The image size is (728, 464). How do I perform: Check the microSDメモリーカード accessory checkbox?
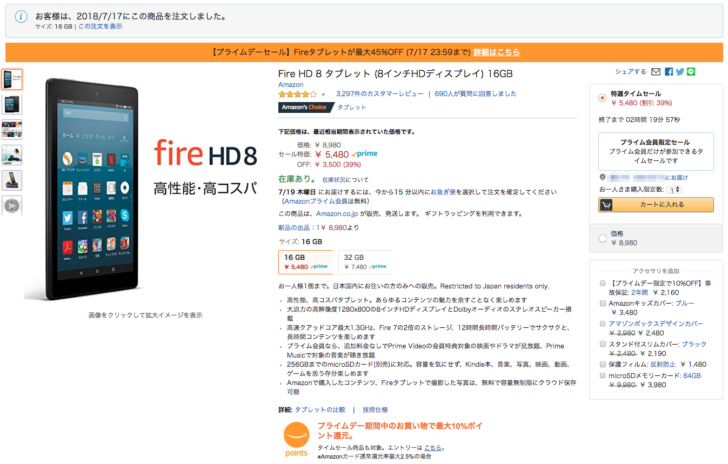pyautogui.click(x=602, y=375)
